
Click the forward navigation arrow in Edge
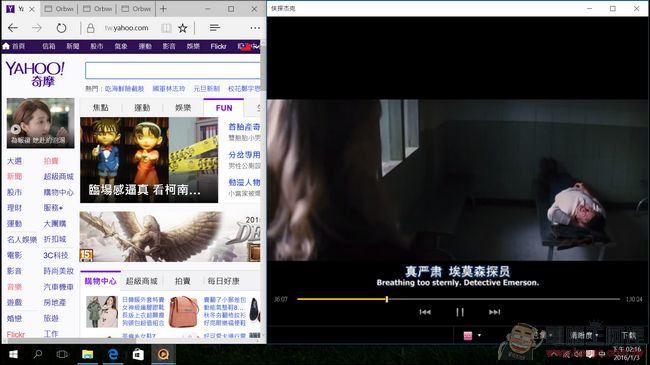(x=37, y=28)
